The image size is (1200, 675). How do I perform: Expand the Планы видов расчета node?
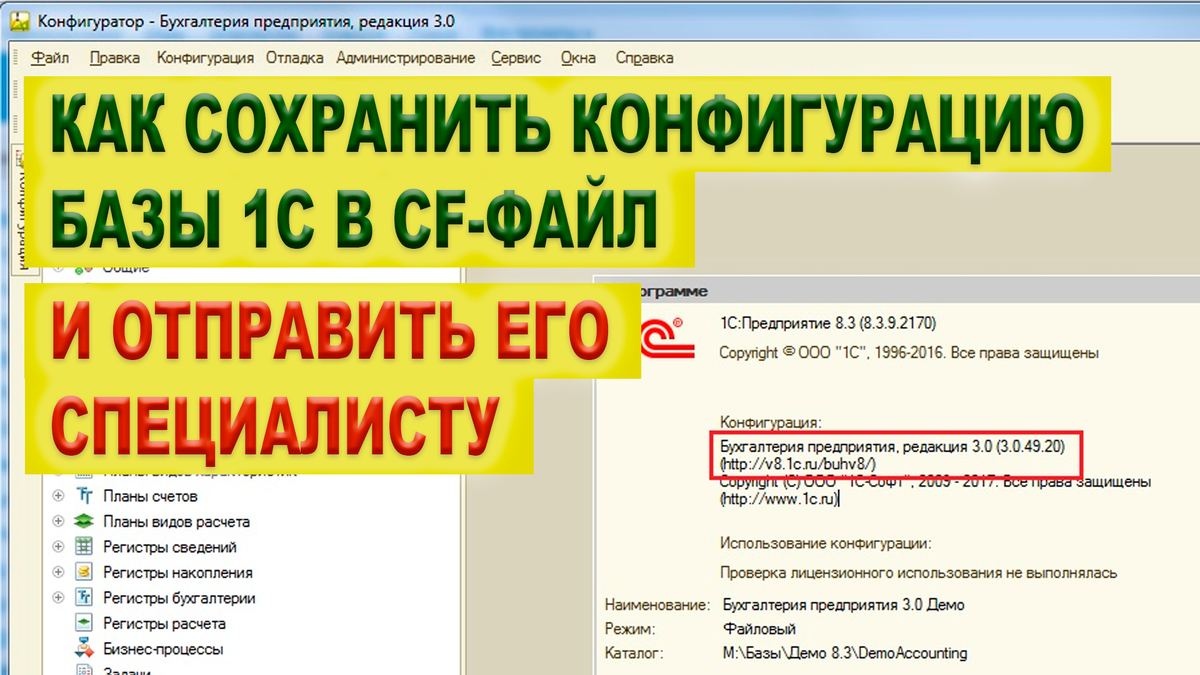[x=58, y=522]
